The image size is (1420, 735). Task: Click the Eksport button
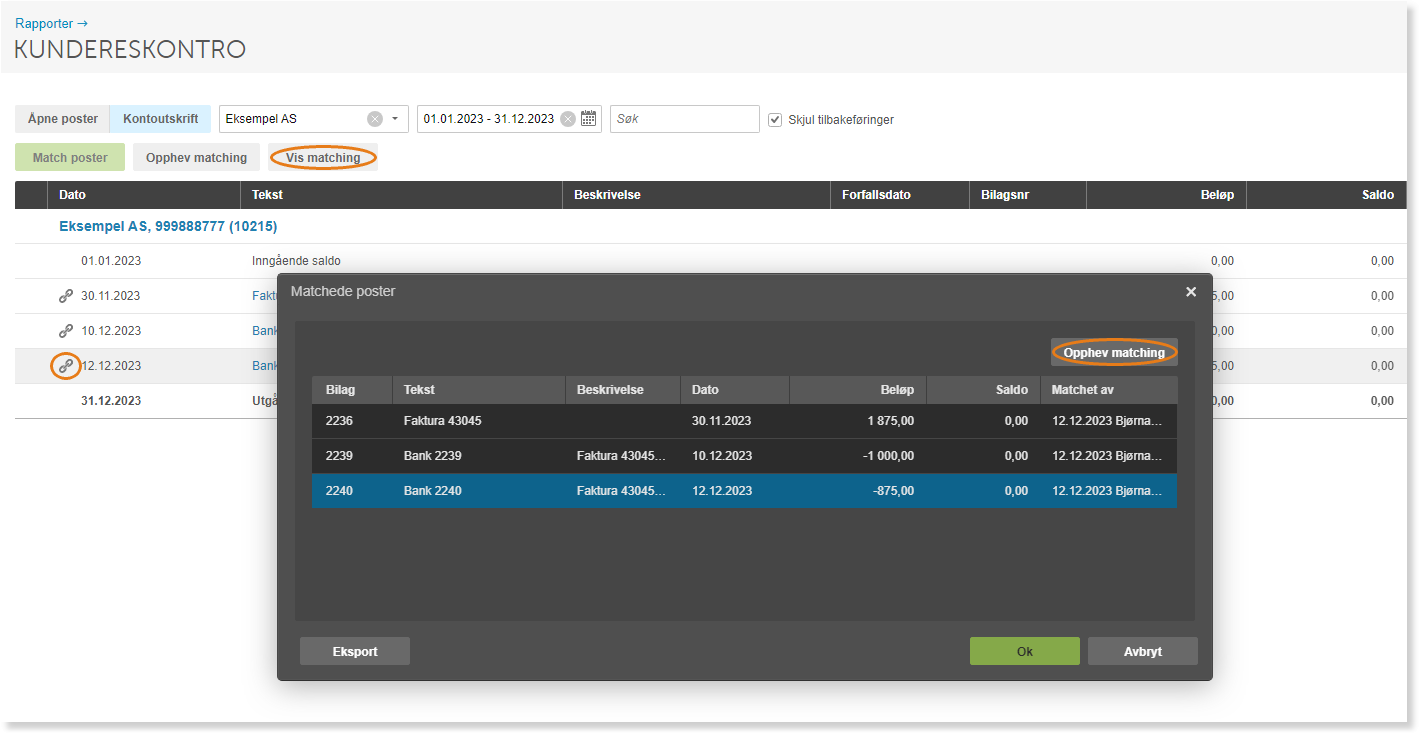coord(355,651)
